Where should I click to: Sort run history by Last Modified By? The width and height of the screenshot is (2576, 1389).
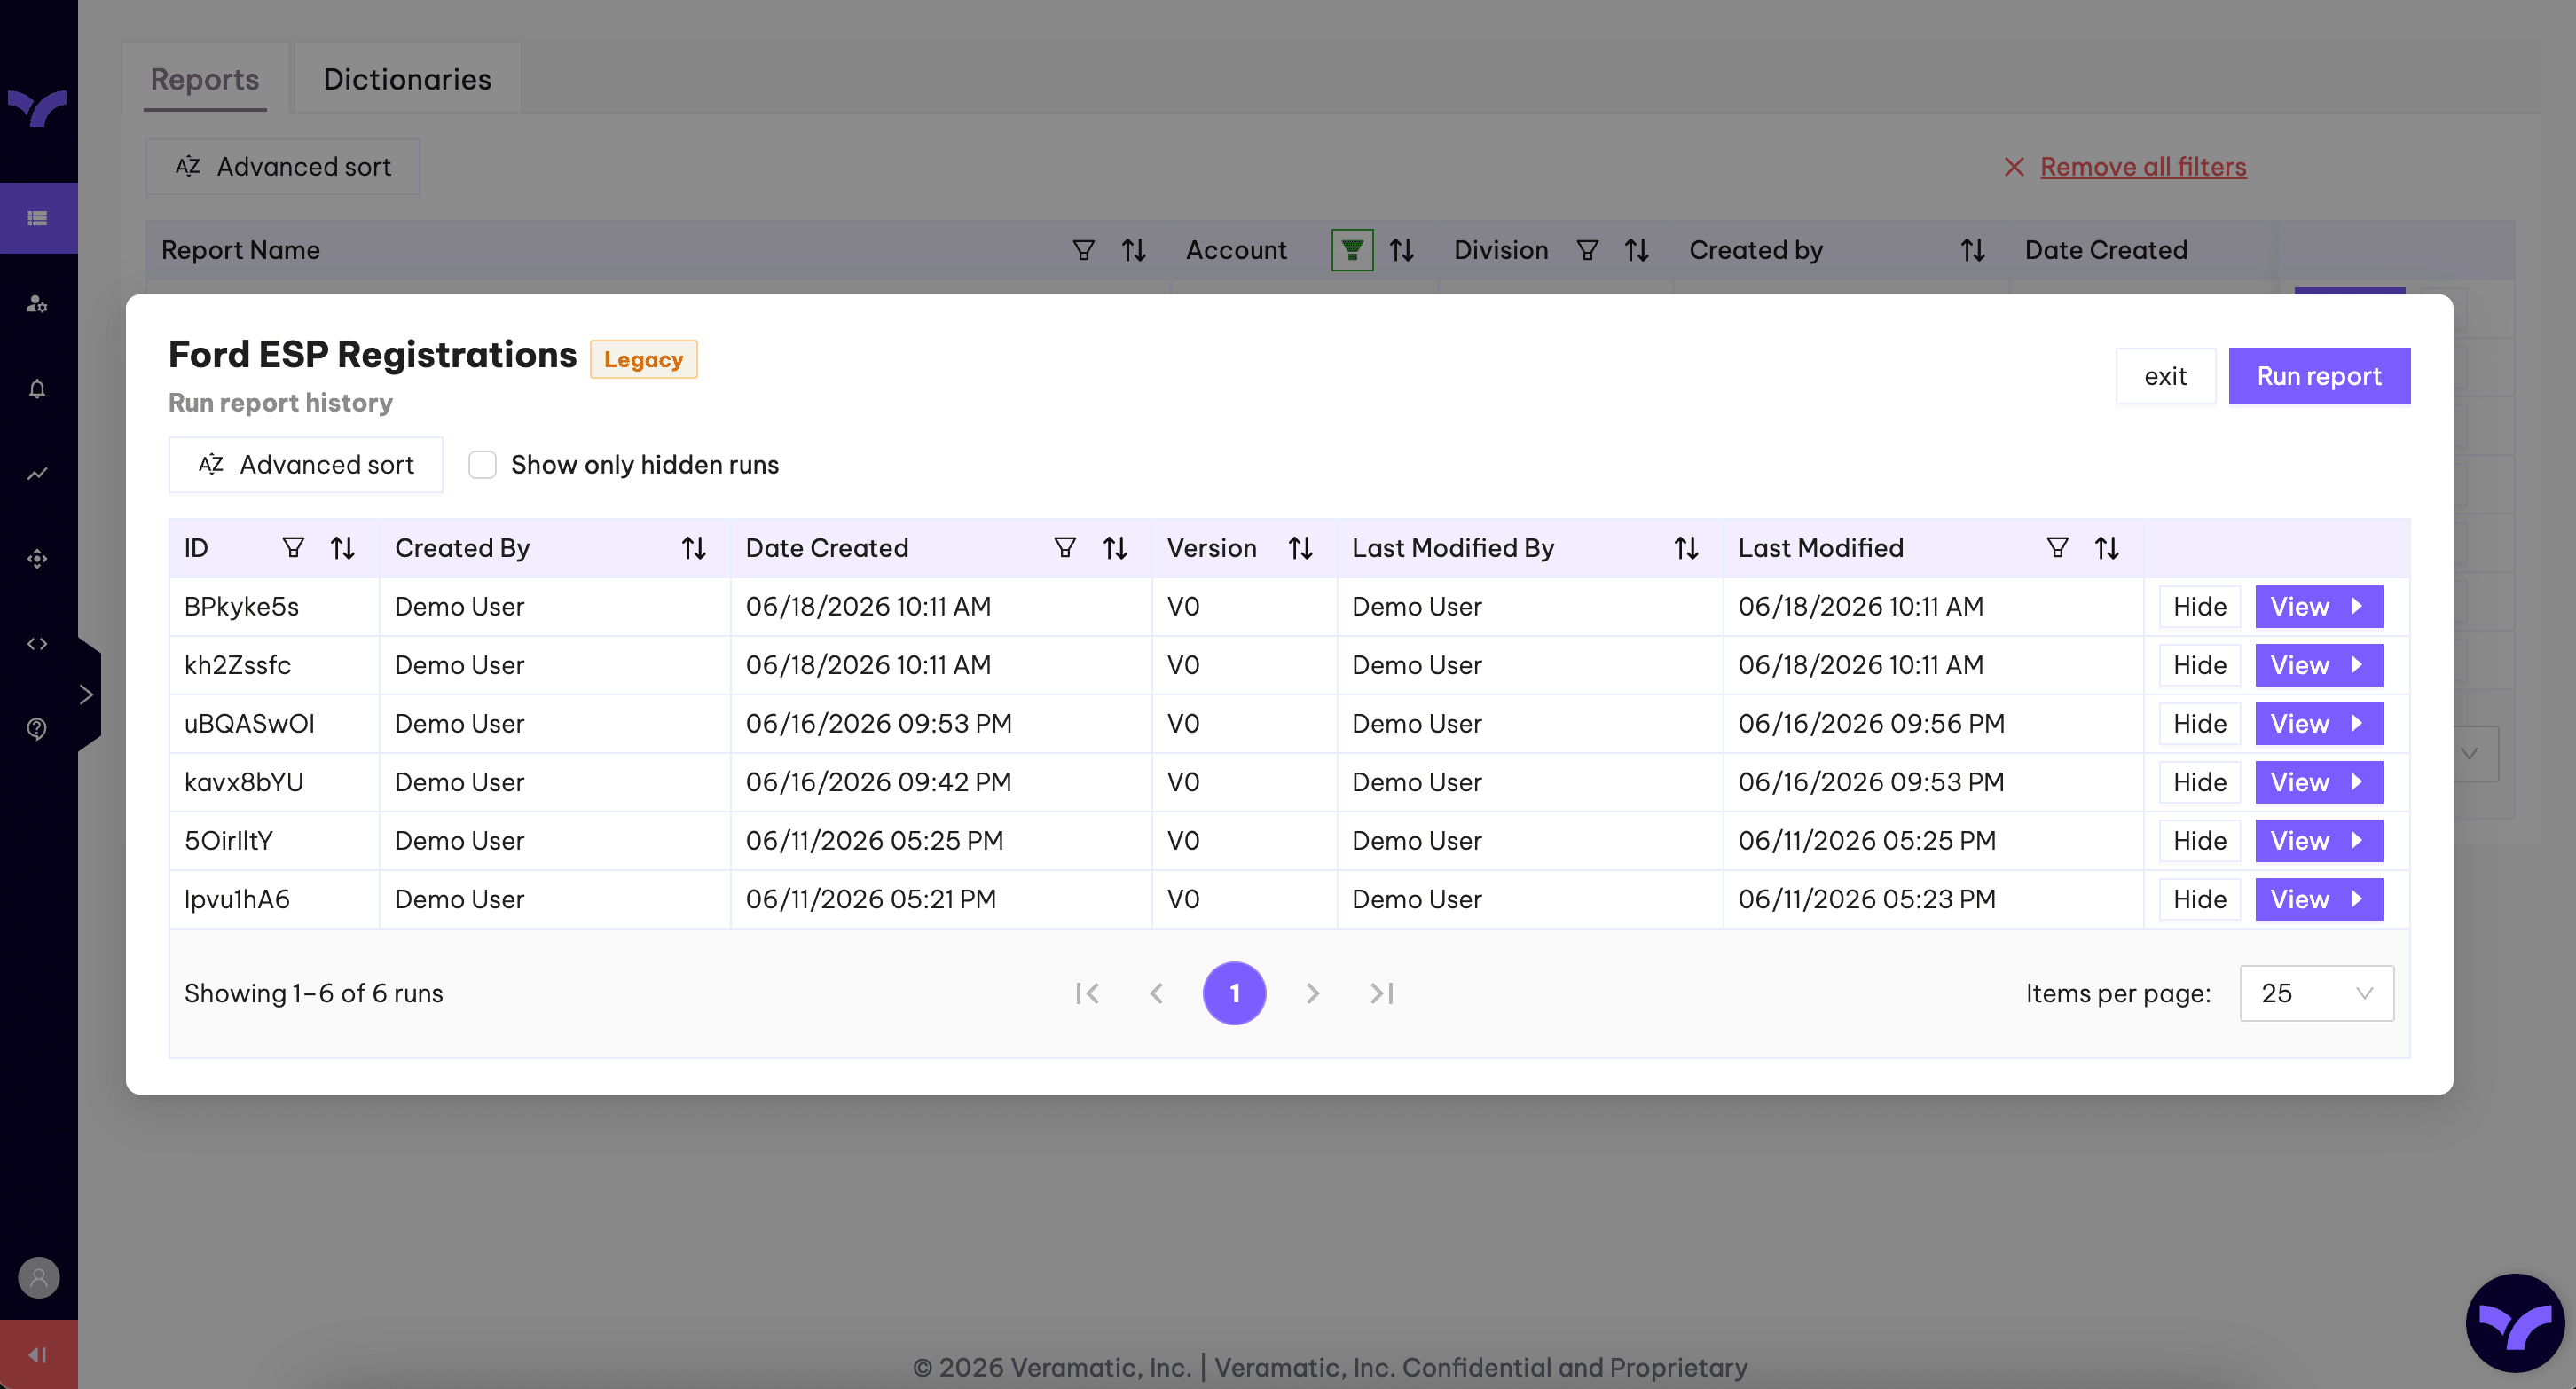click(1686, 548)
